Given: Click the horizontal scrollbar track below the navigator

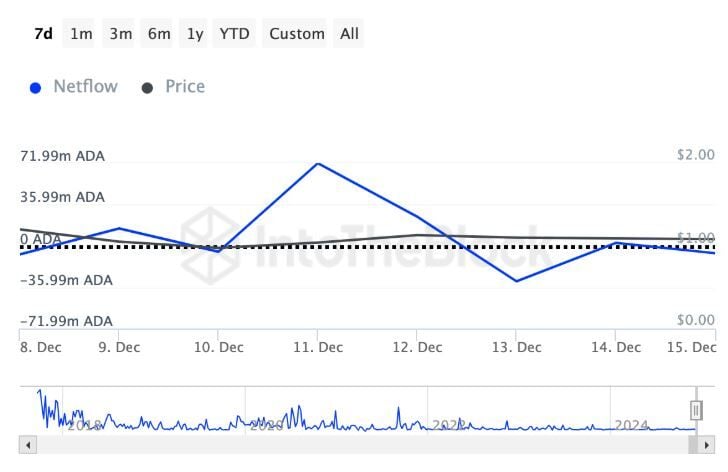Looking at the screenshot, I should (x=360, y=444).
